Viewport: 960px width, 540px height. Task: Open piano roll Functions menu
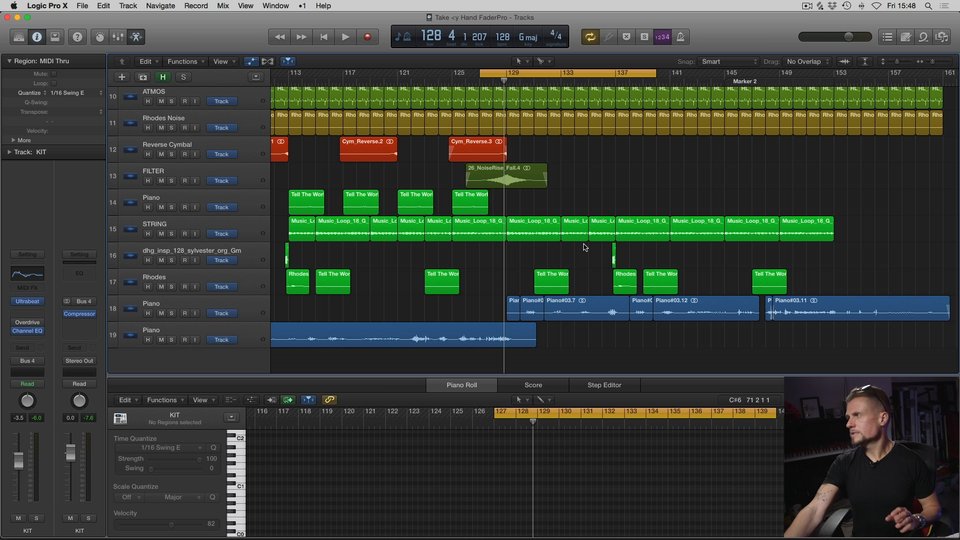tap(165, 400)
